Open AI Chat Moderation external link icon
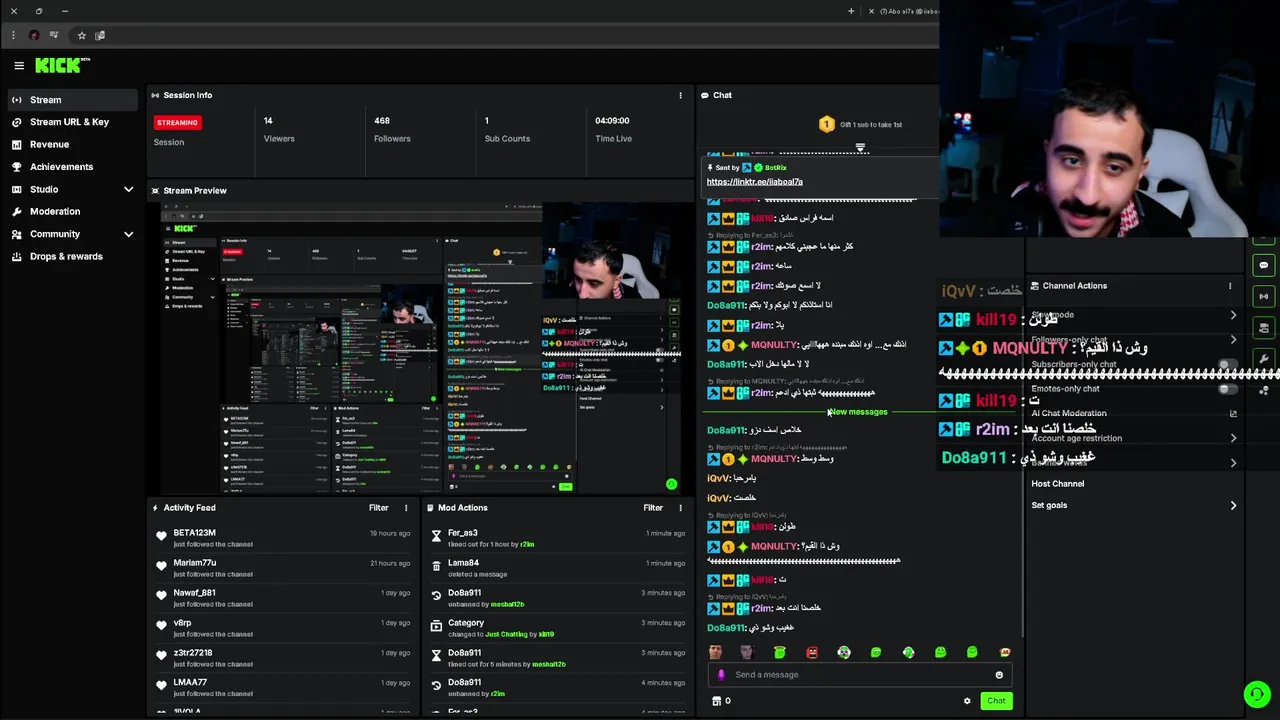 click(x=1233, y=413)
